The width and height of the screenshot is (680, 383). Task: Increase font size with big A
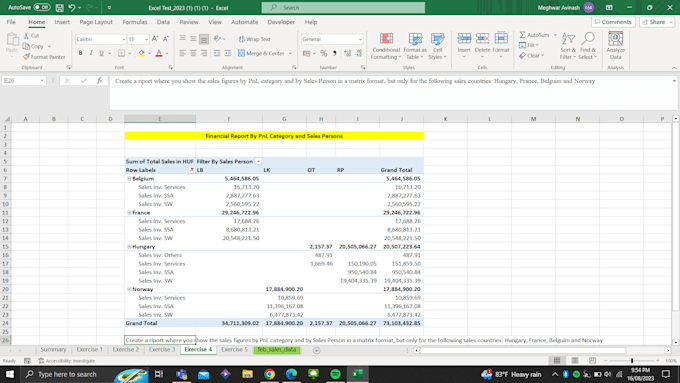pos(155,39)
